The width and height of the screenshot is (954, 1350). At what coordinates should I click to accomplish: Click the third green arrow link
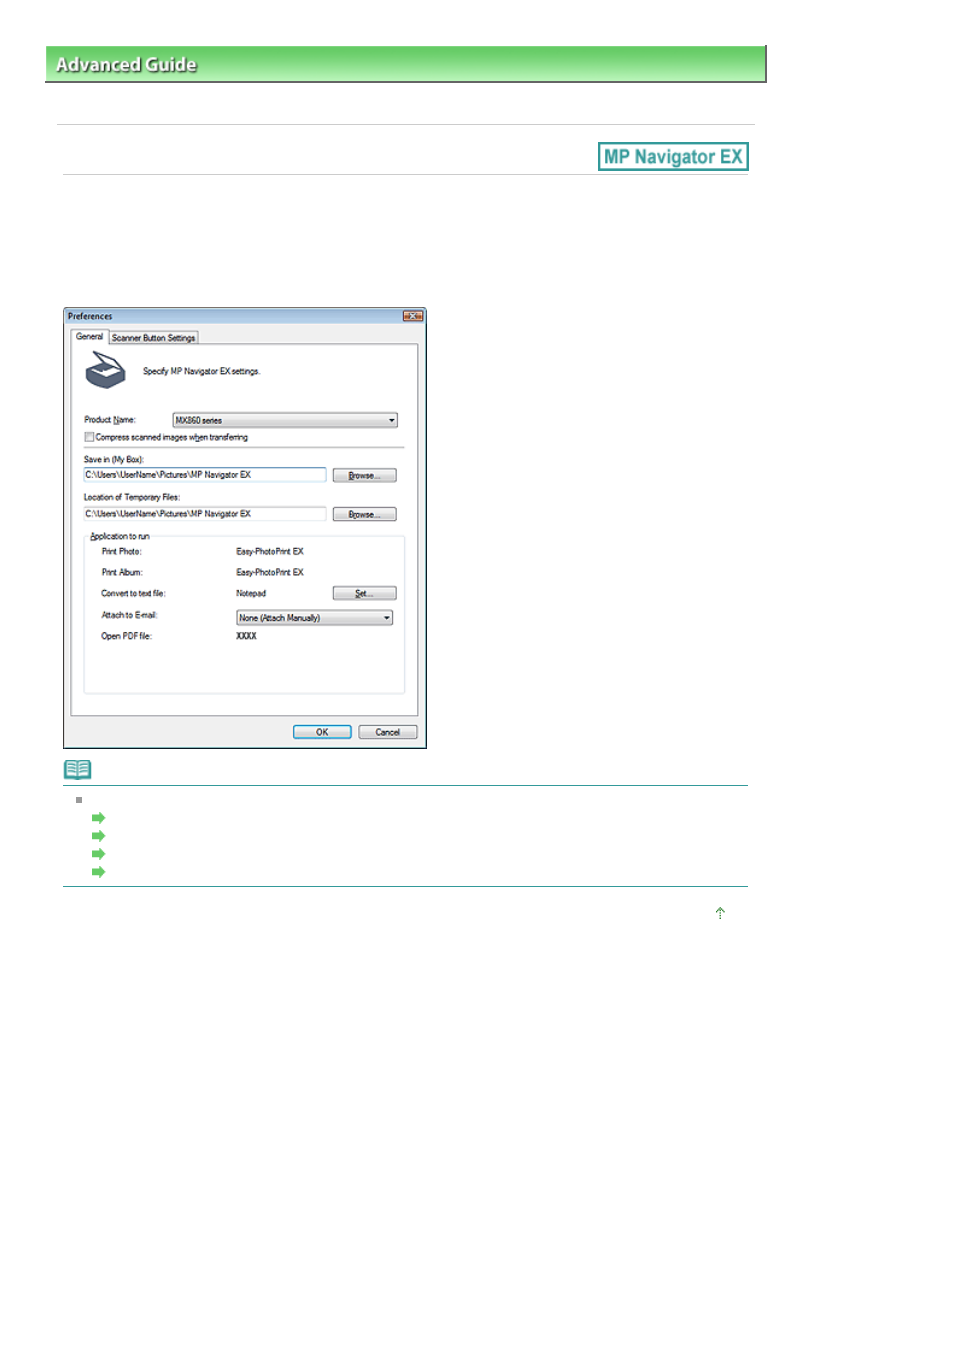point(98,854)
